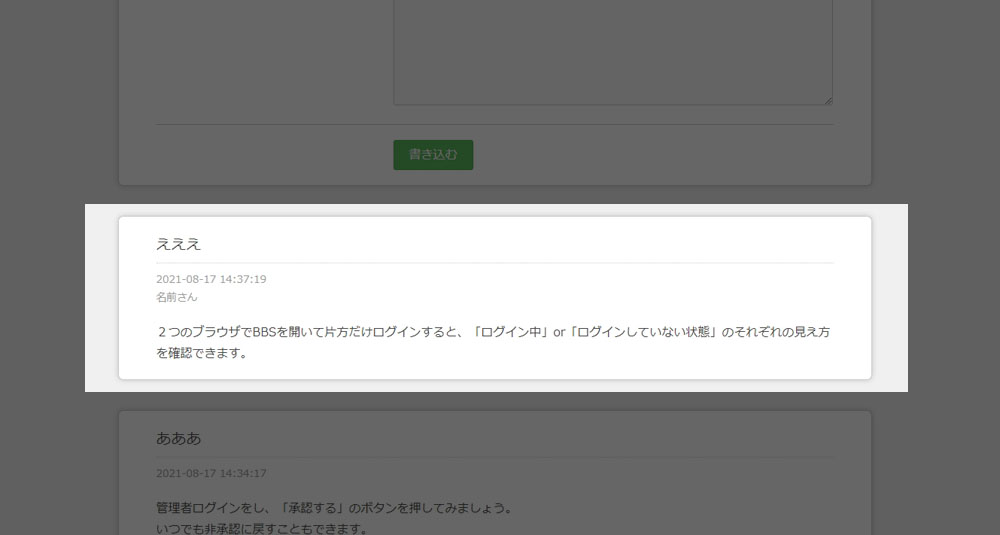Click the textarea resize grip corner
This screenshot has width=1000, height=535.
[x=828, y=100]
